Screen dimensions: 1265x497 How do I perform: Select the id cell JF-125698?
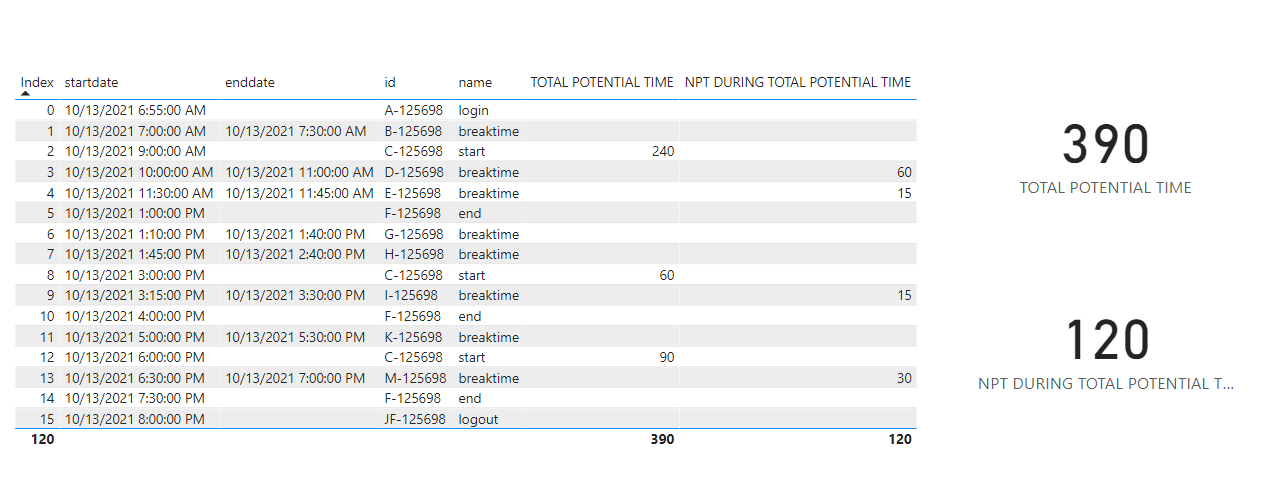point(415,419)
